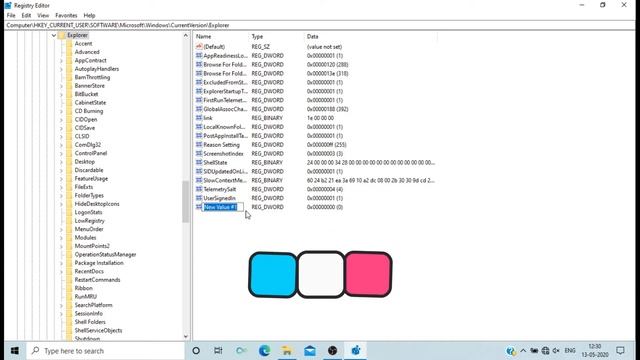Screen dimensions: 640x360
Task: Click data cell 0x000000ff (255)
Action: tap(327, 144)
